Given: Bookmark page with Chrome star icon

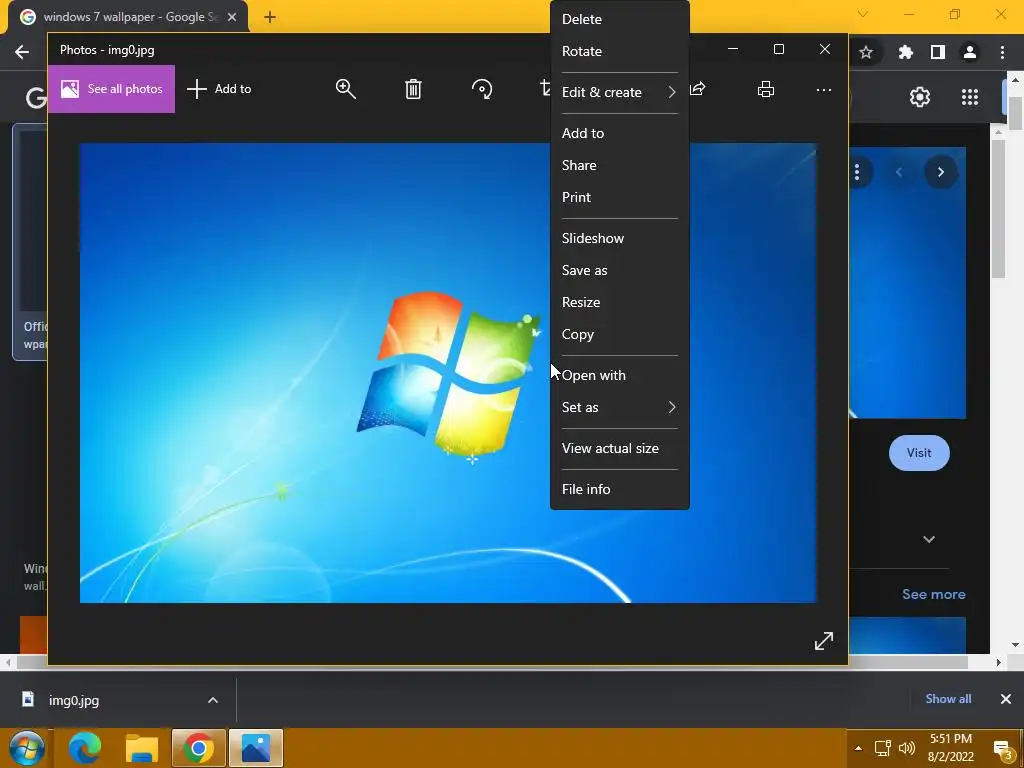Looking at the screenshot, I should click(x=866, y=52).
